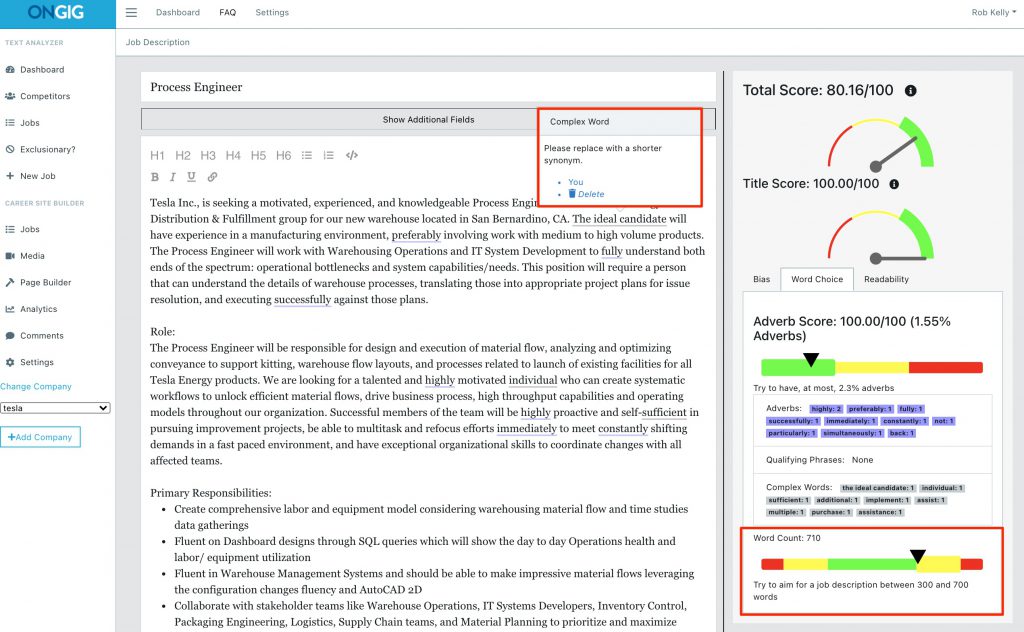This screenshot has height=632, width=1024.
Task: Open Settings in the top navigation
Action: click(x=272, y=12)
